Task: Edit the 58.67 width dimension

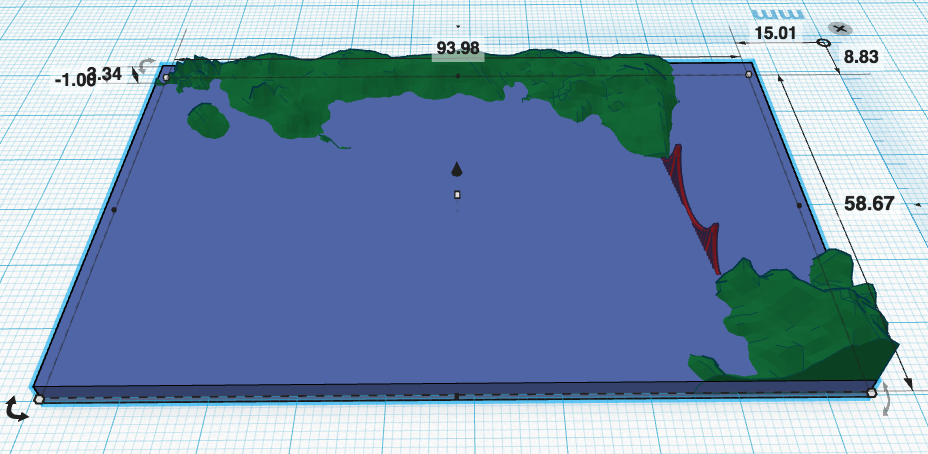Action: [x=868, y=203]
